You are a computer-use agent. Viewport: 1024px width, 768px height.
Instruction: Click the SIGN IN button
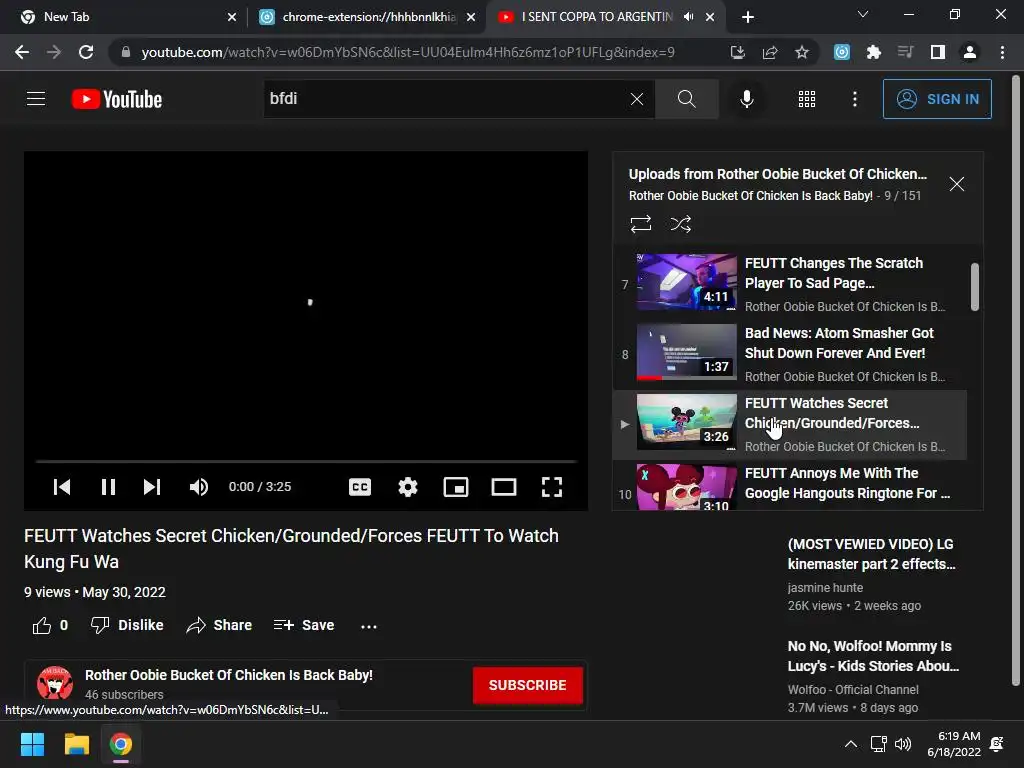936,99
